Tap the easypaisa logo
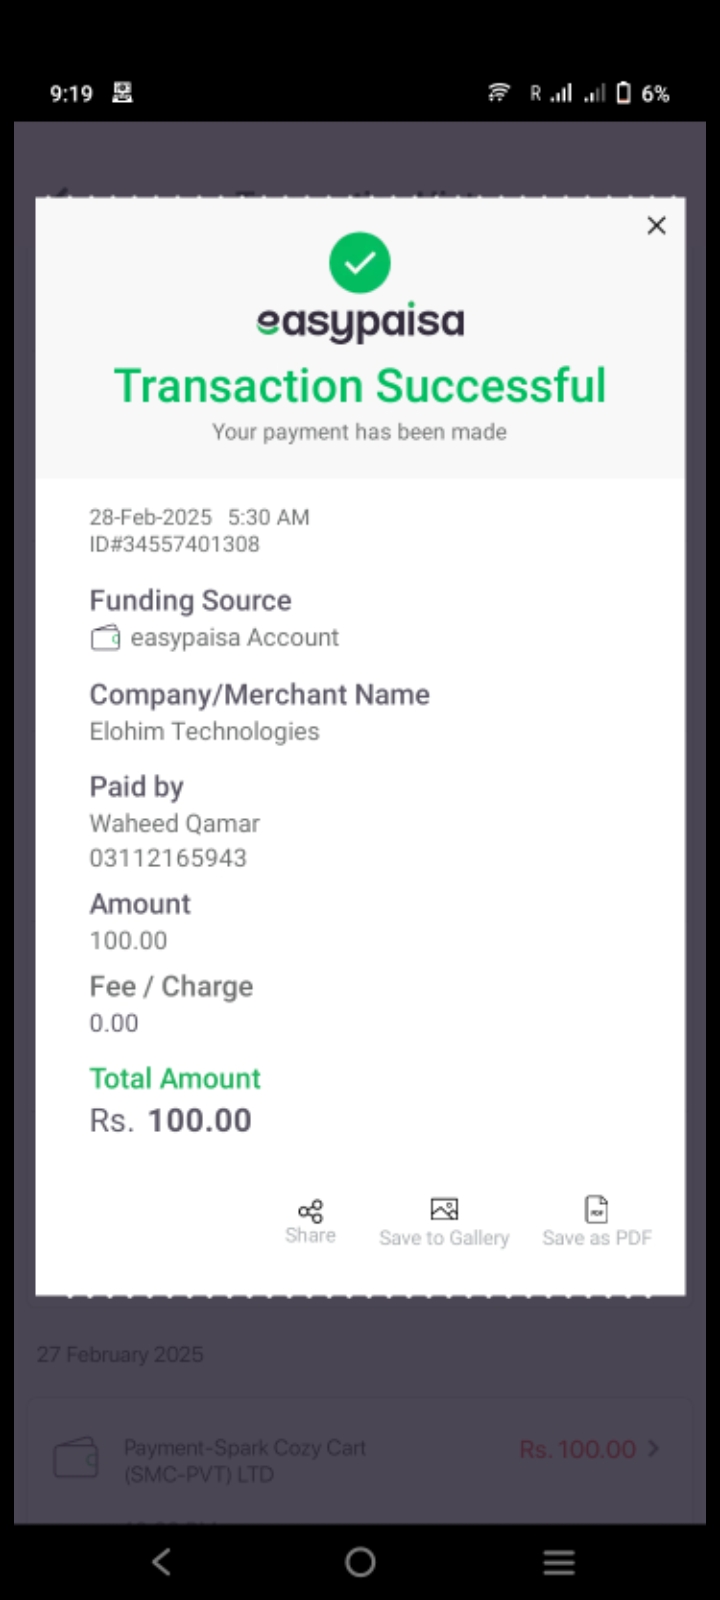Image resolution: width=720 pixels, height=1600 pixels. point(360,322)
